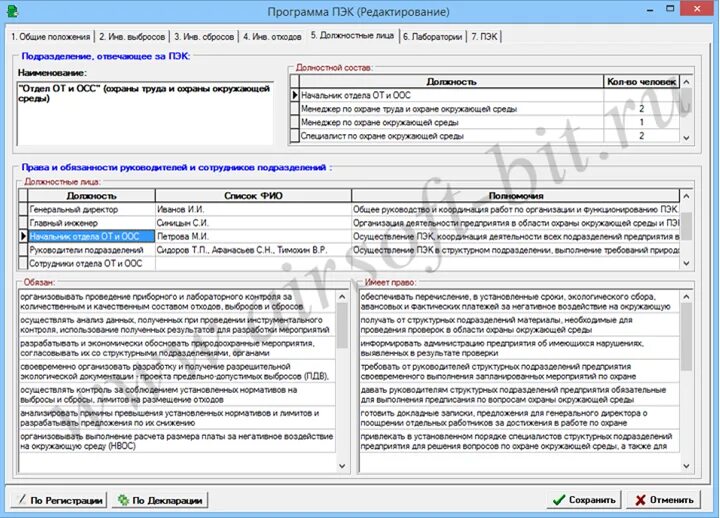Select cell Руководители подразделений
Screen dimensions: 720x518
click(x=91, y=250)
